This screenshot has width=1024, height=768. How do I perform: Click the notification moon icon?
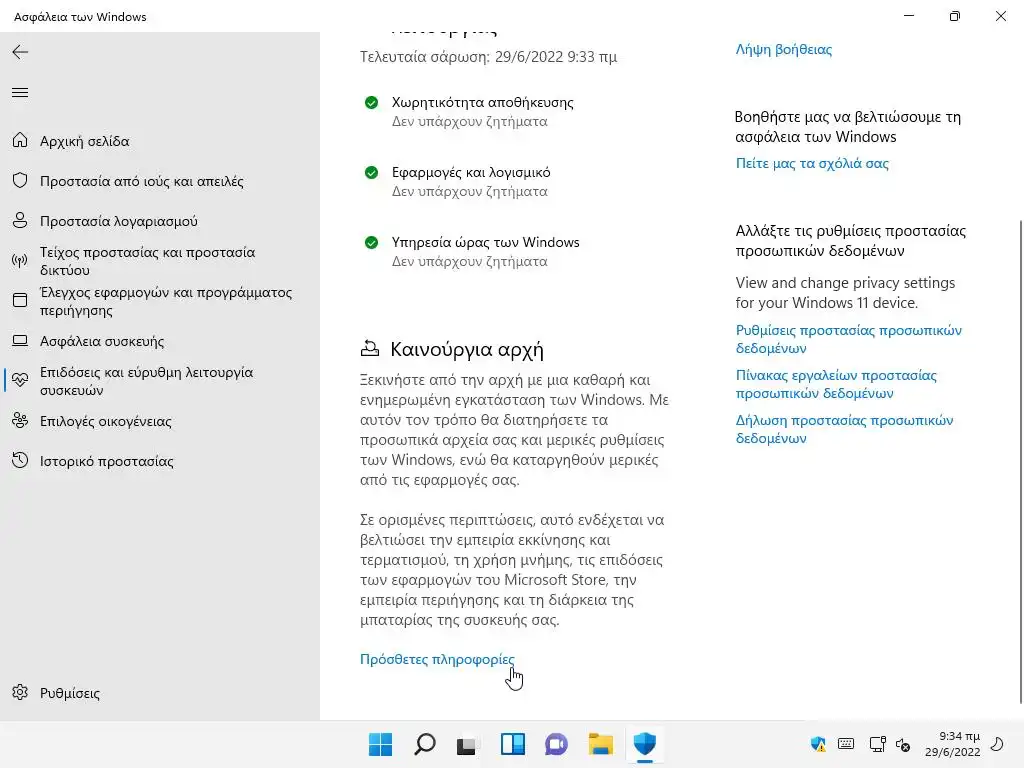coord(998,744)
